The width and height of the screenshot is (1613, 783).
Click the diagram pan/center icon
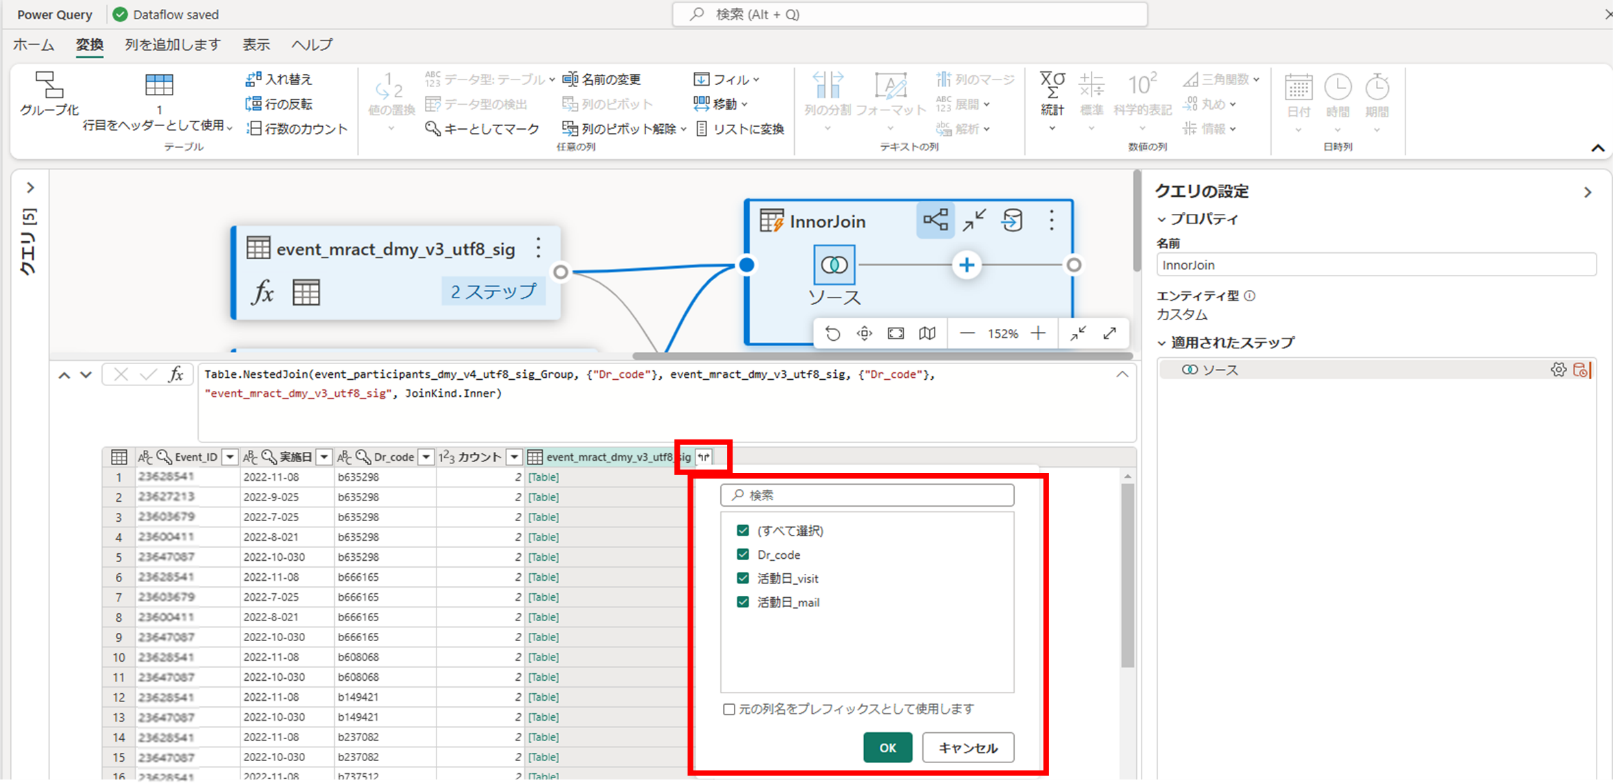tap(865, 334)
